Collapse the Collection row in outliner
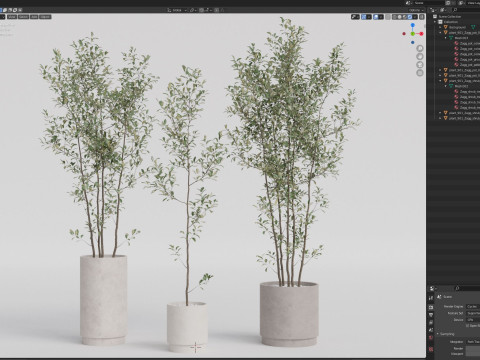Viewport: 480px width, 360px height. click(435, 22)
